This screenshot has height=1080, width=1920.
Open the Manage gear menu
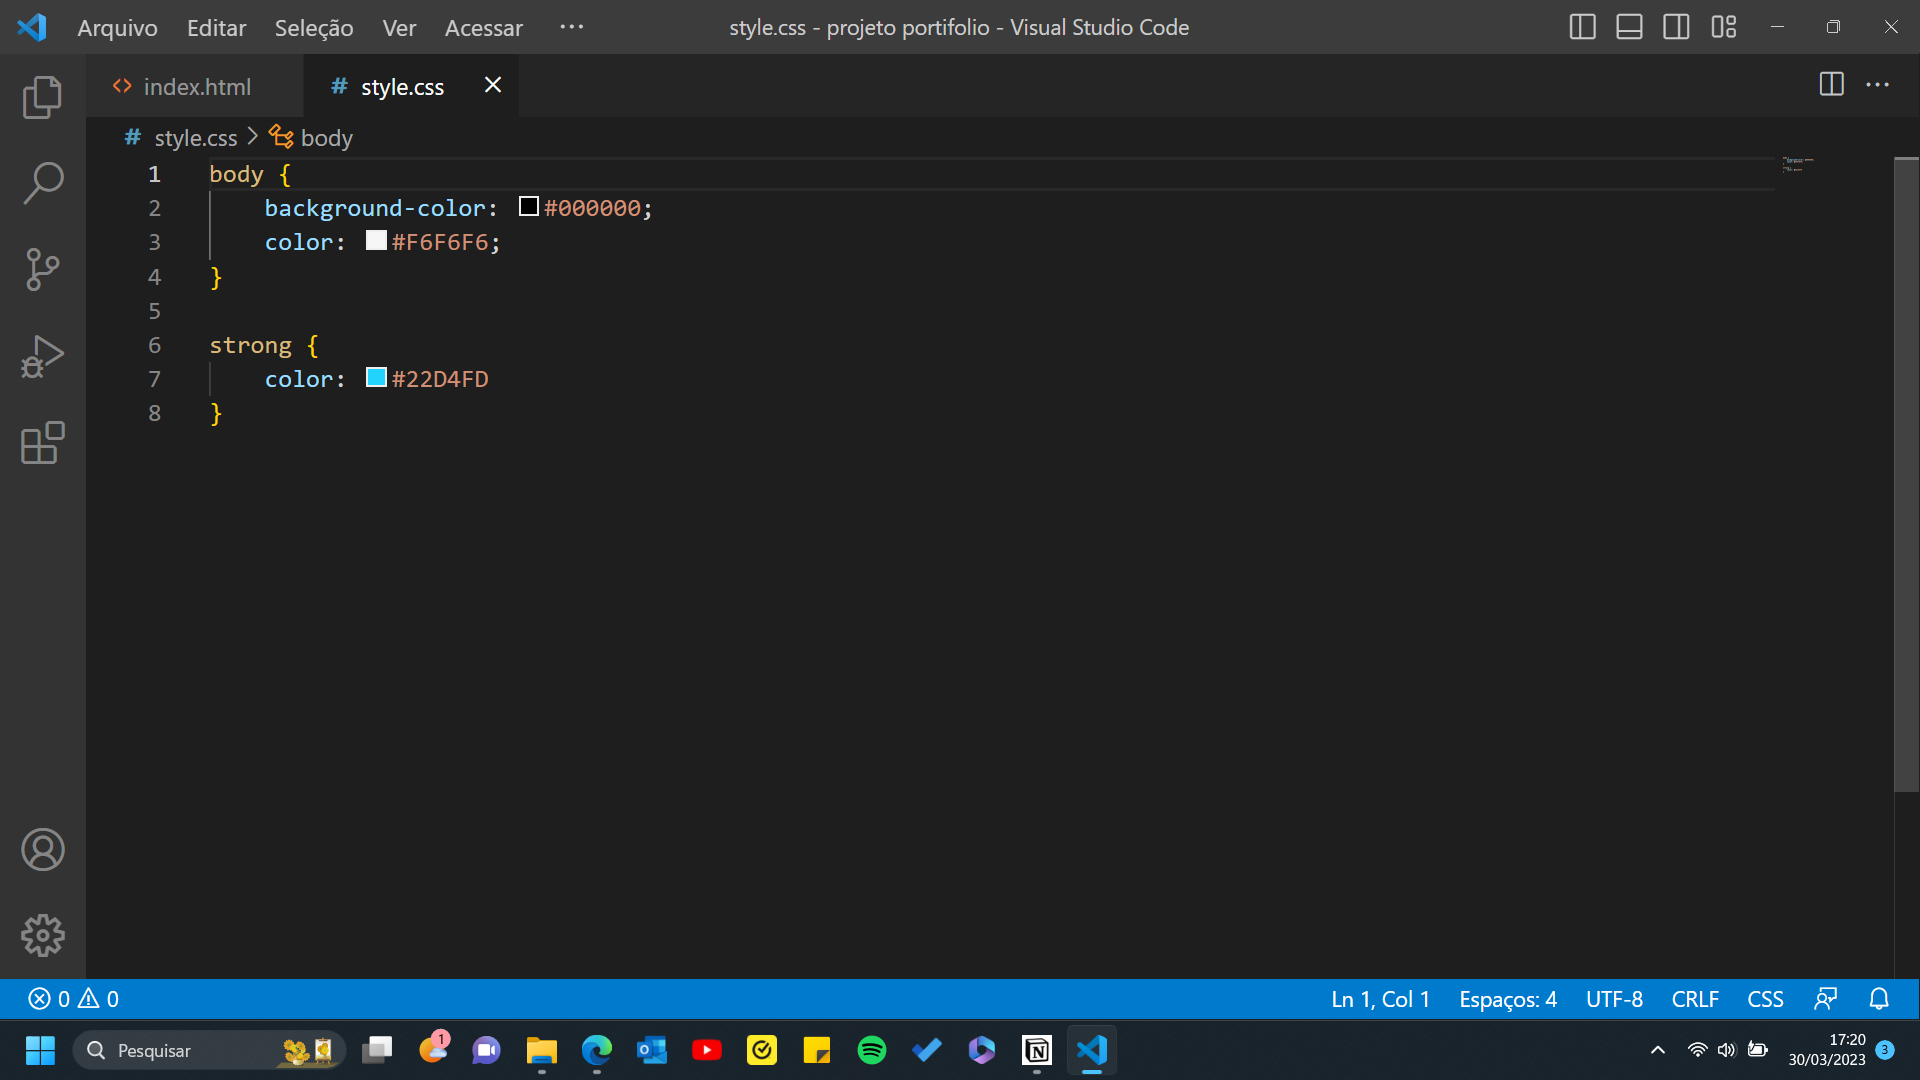click(x=42, y=936)
